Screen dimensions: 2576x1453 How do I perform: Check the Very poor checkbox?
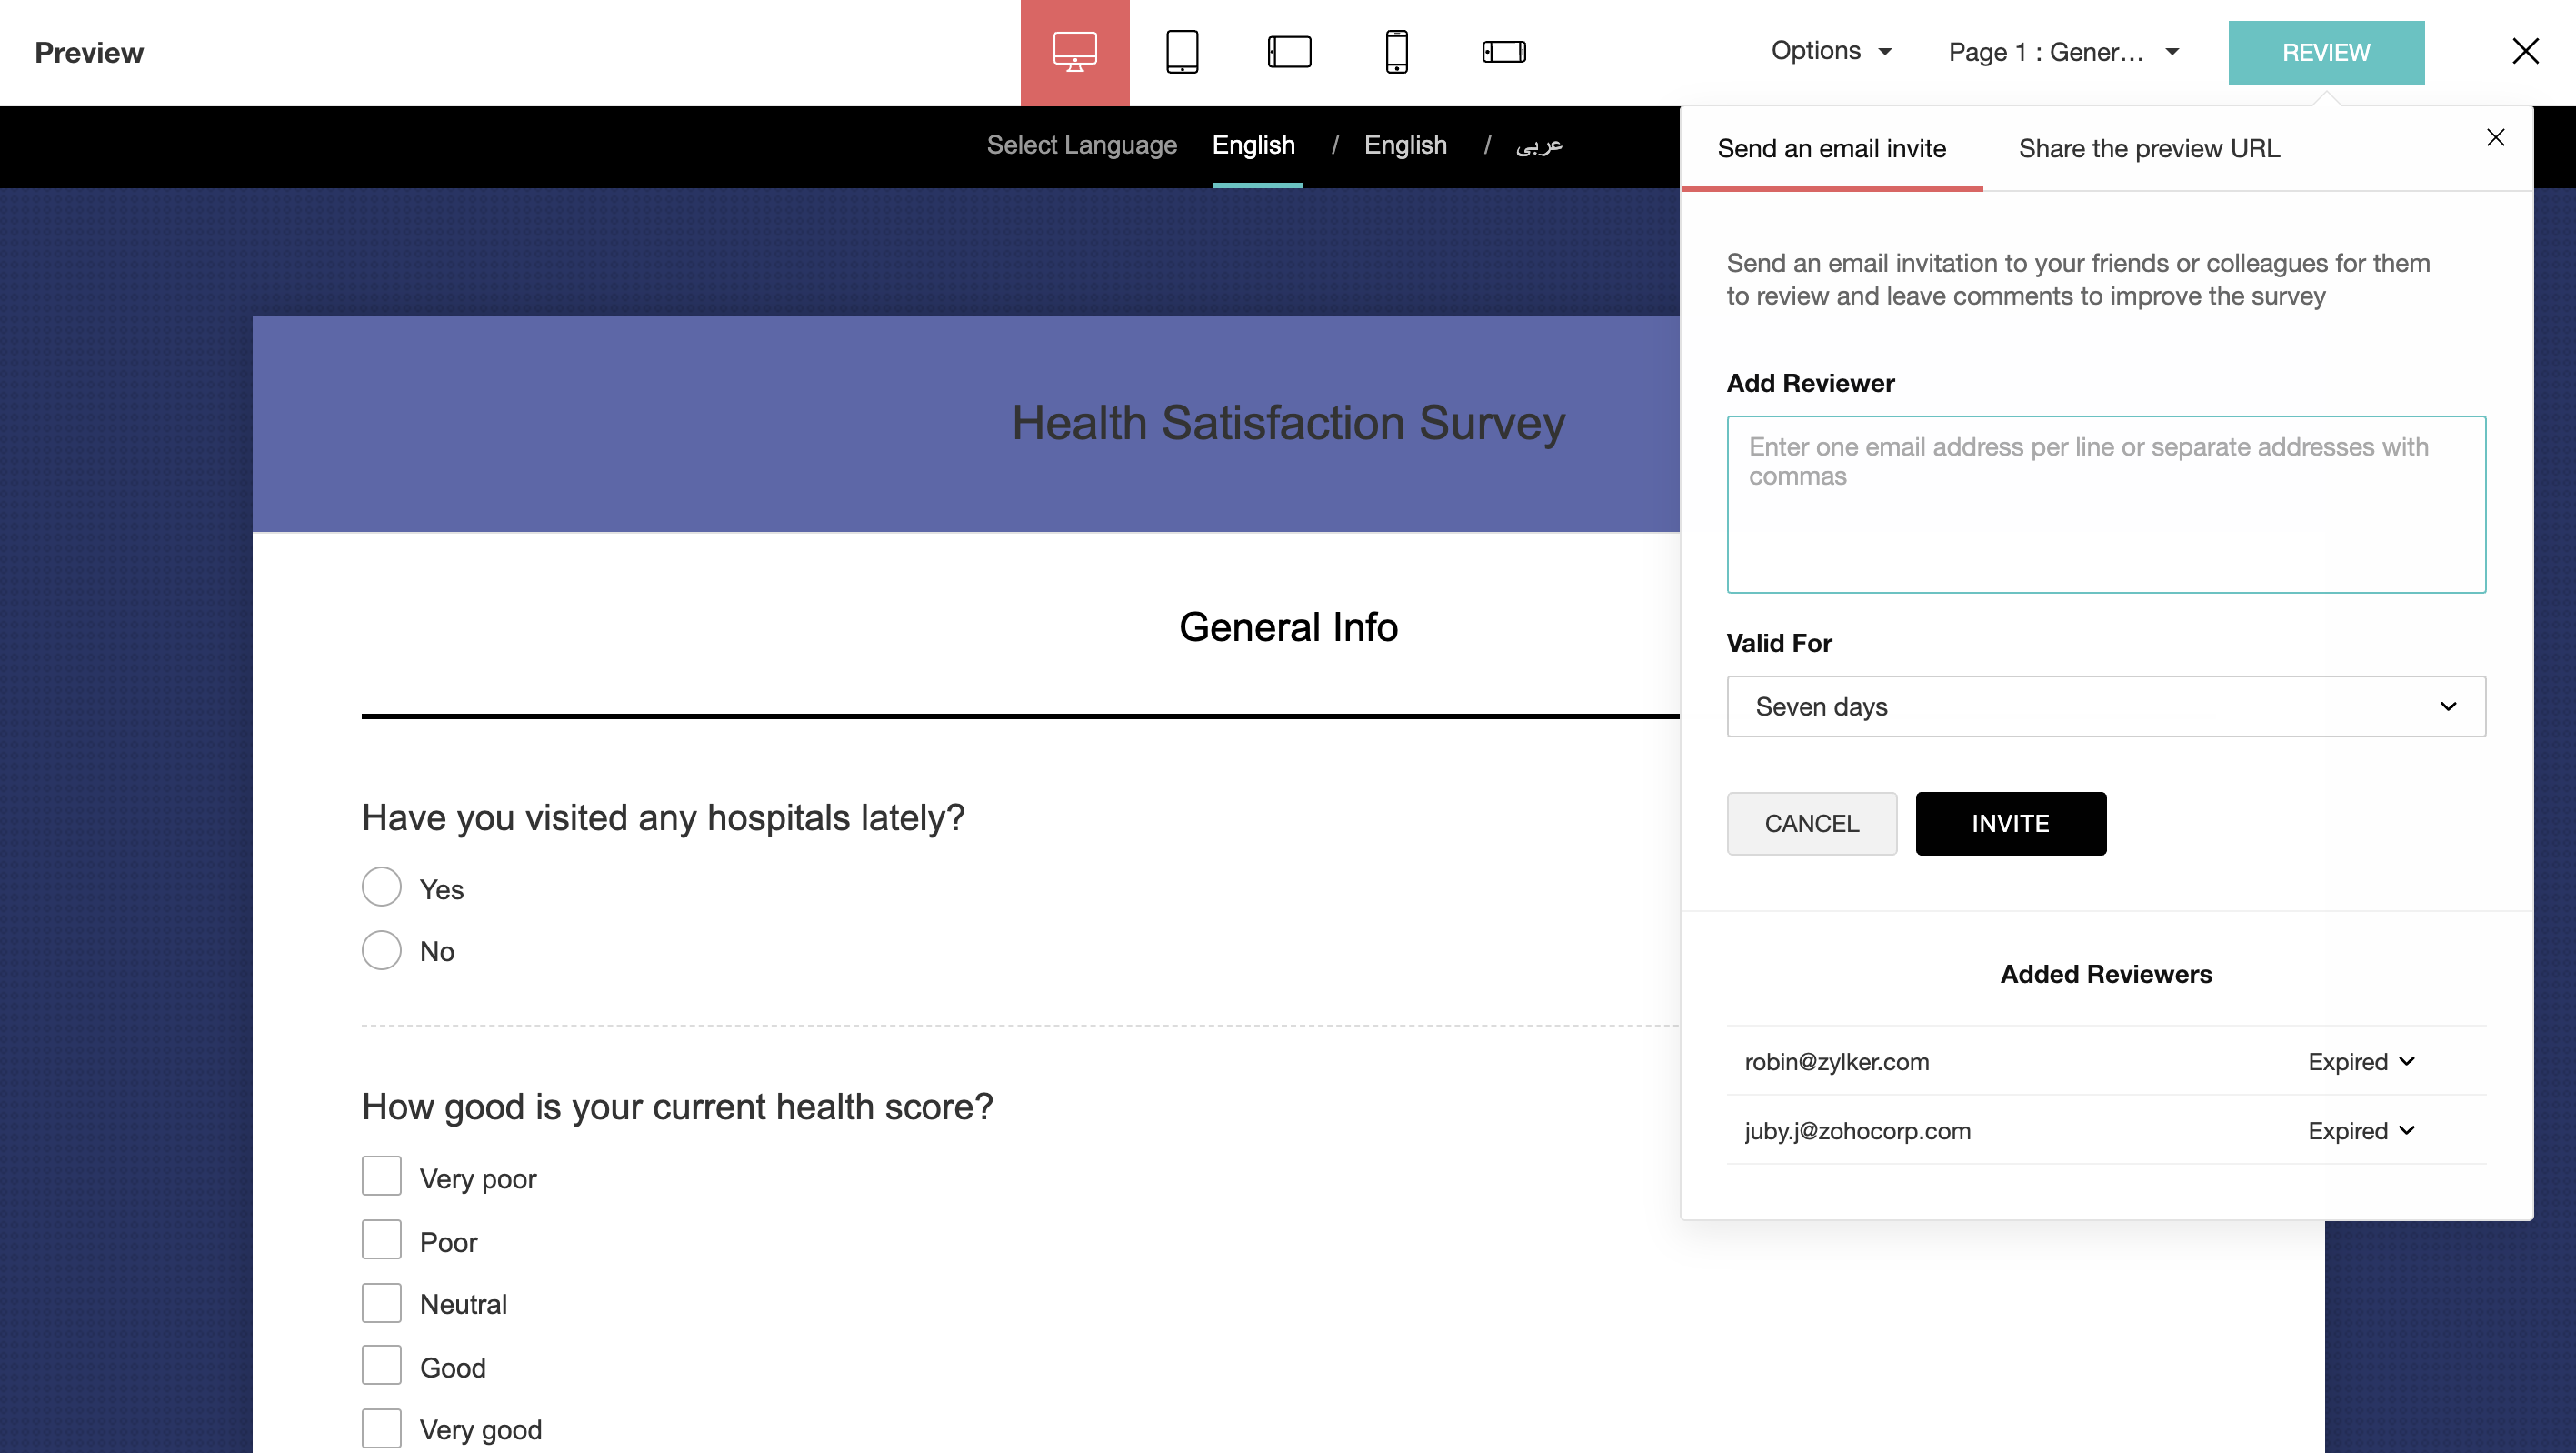pyautogui.click(x=381, y=1177)
